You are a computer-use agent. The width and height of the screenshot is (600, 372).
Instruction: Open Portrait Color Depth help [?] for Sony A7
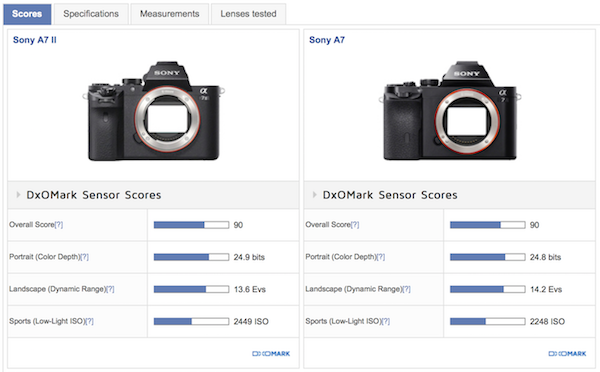(381, 257)
